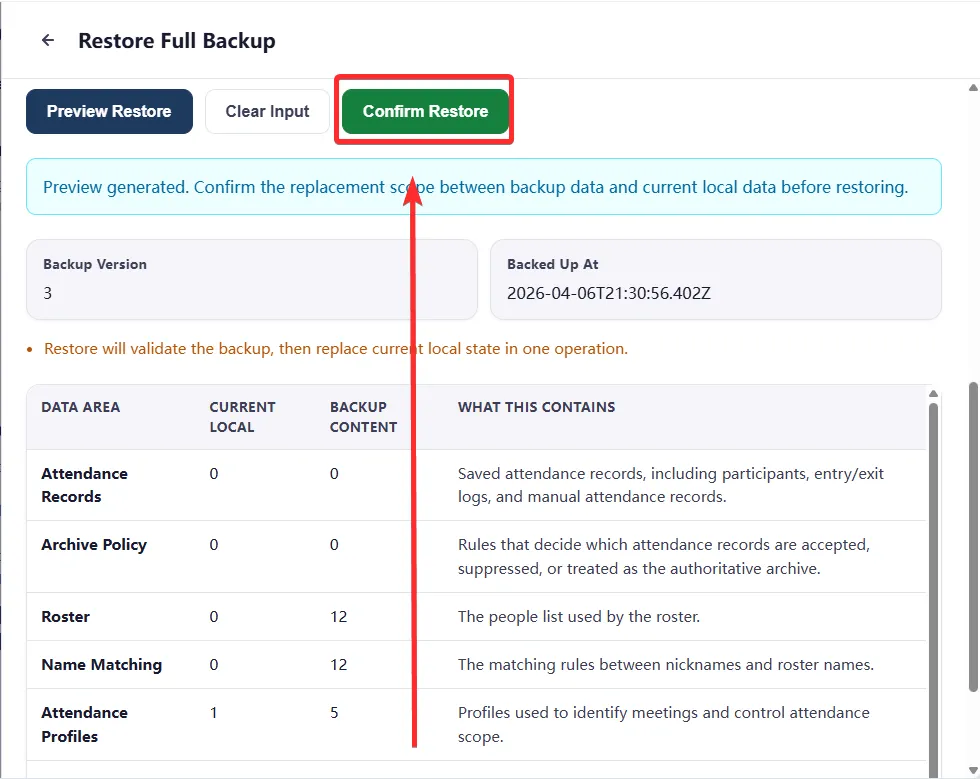Click the Restore Full Backup heading
This screenshot has height=779, width=980.
[x=177, y=41]
